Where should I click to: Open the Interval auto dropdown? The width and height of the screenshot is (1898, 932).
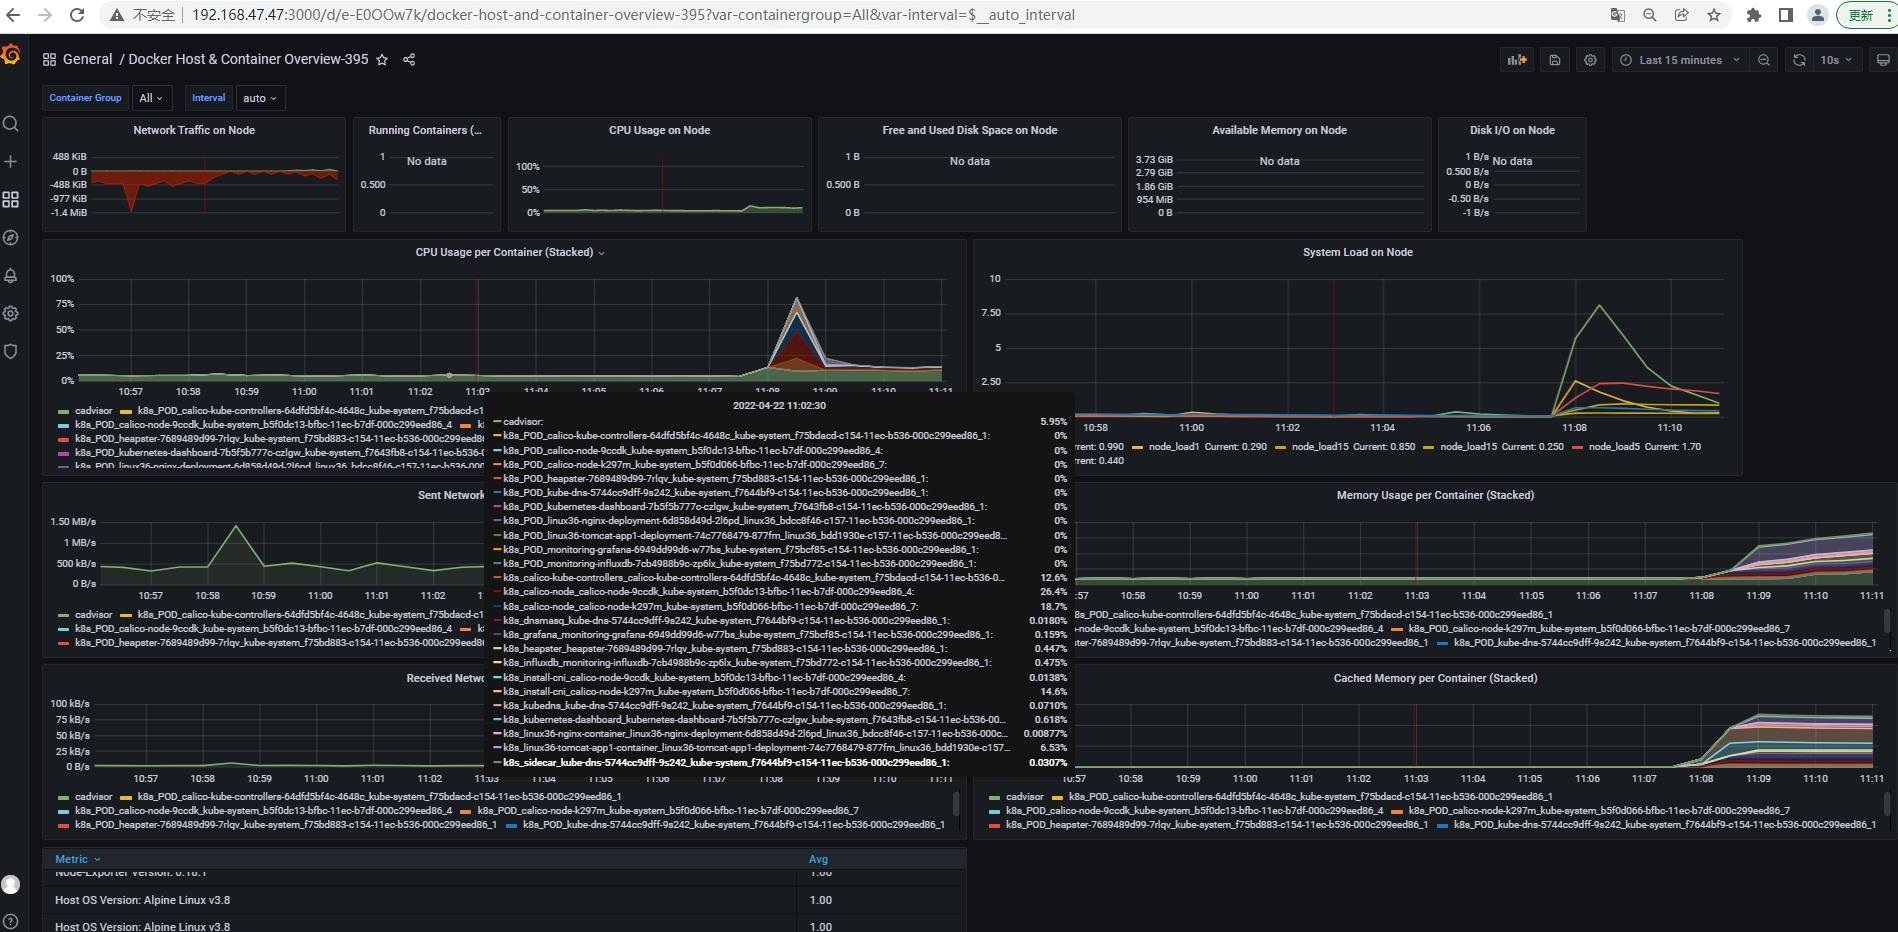coord(260,98)
